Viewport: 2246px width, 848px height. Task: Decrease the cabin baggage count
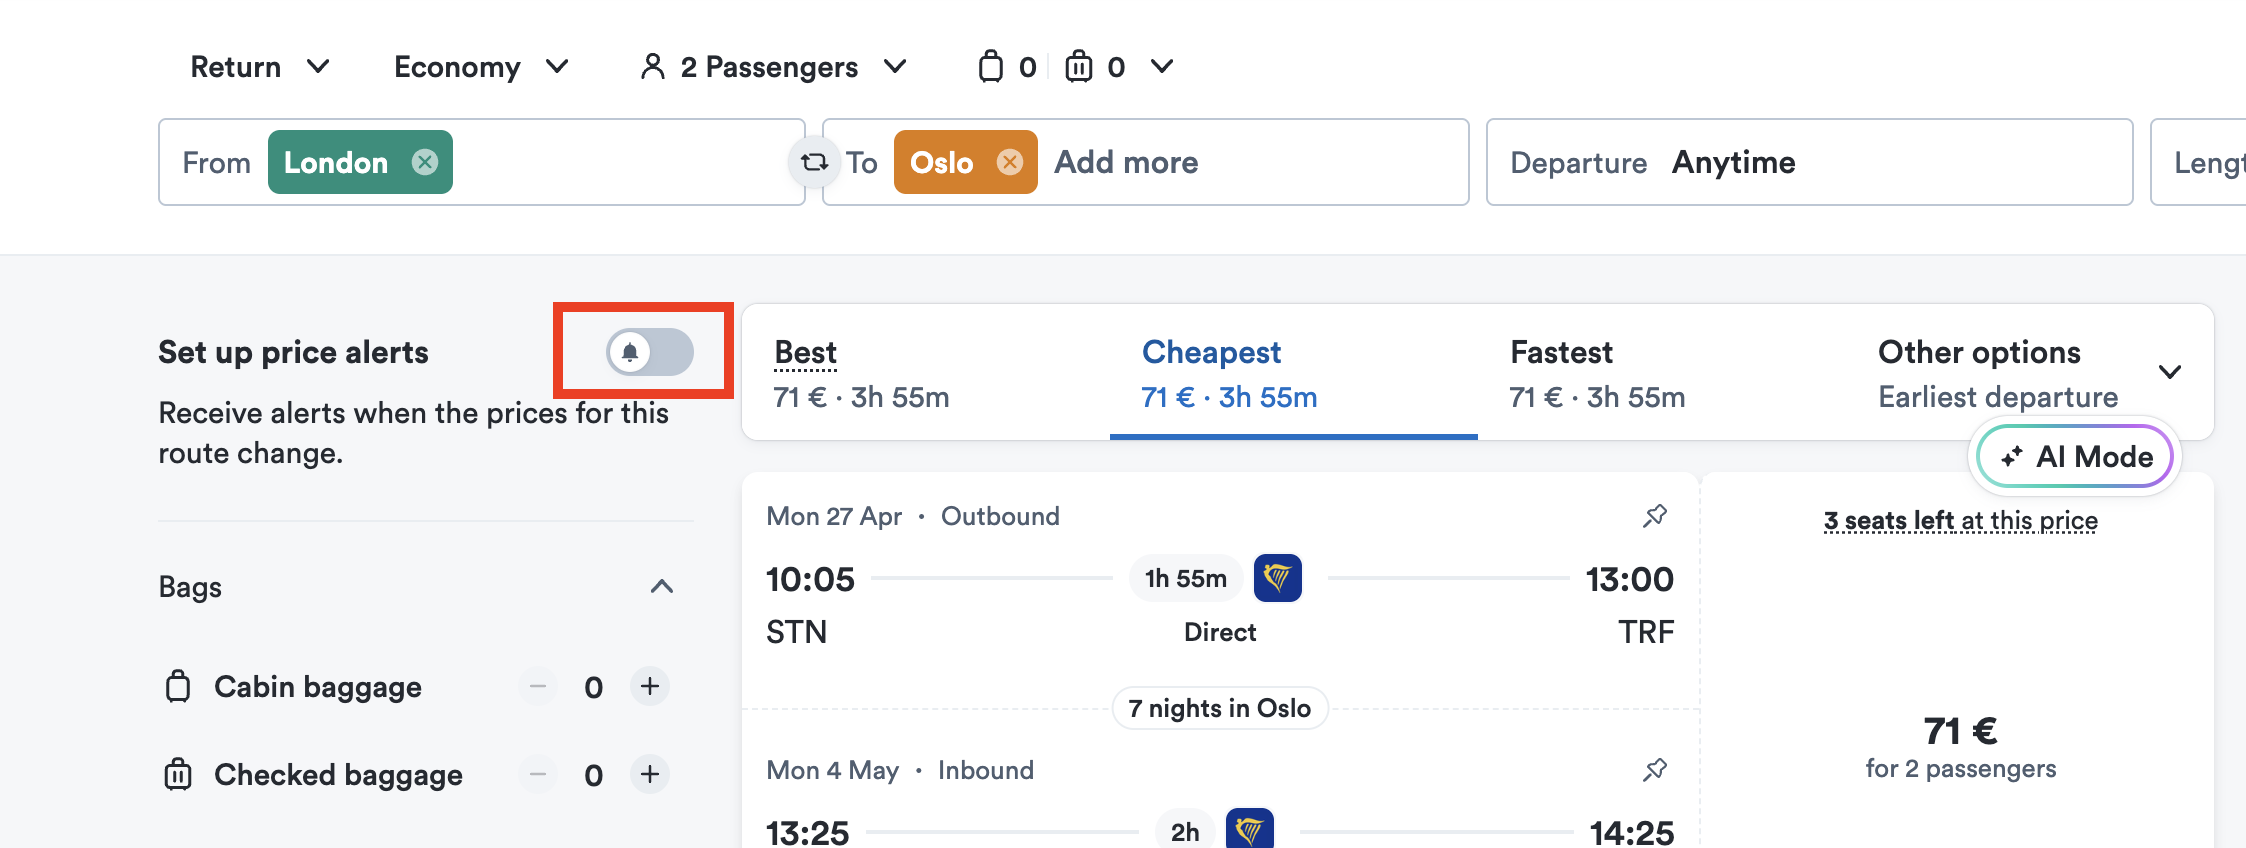[538, 687]
